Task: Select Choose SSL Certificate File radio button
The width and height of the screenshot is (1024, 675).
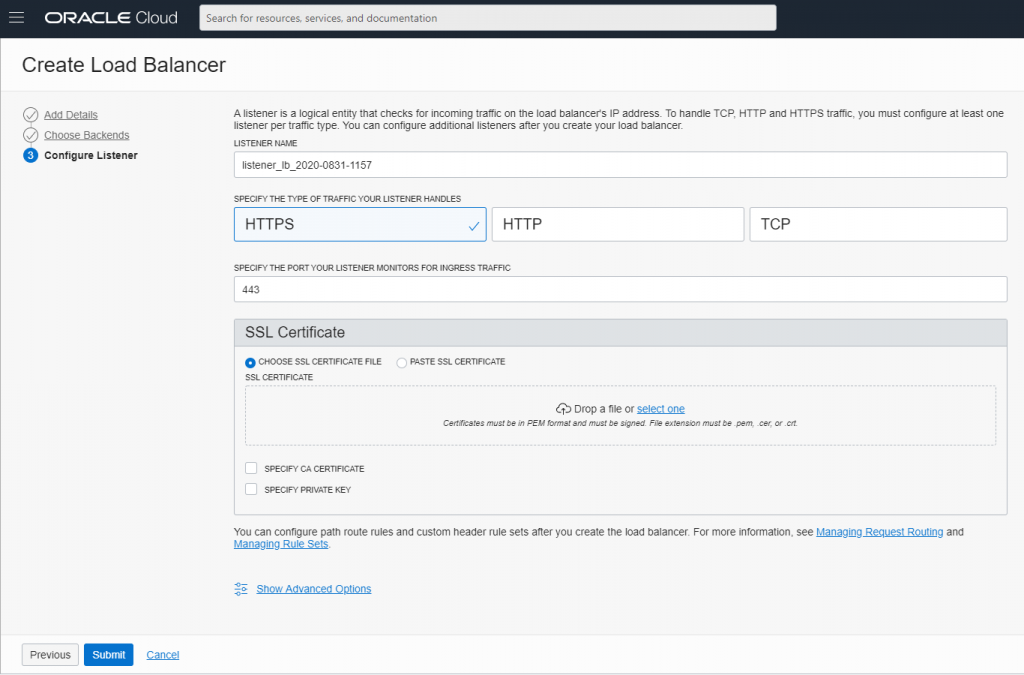Action: pos(250,362)
